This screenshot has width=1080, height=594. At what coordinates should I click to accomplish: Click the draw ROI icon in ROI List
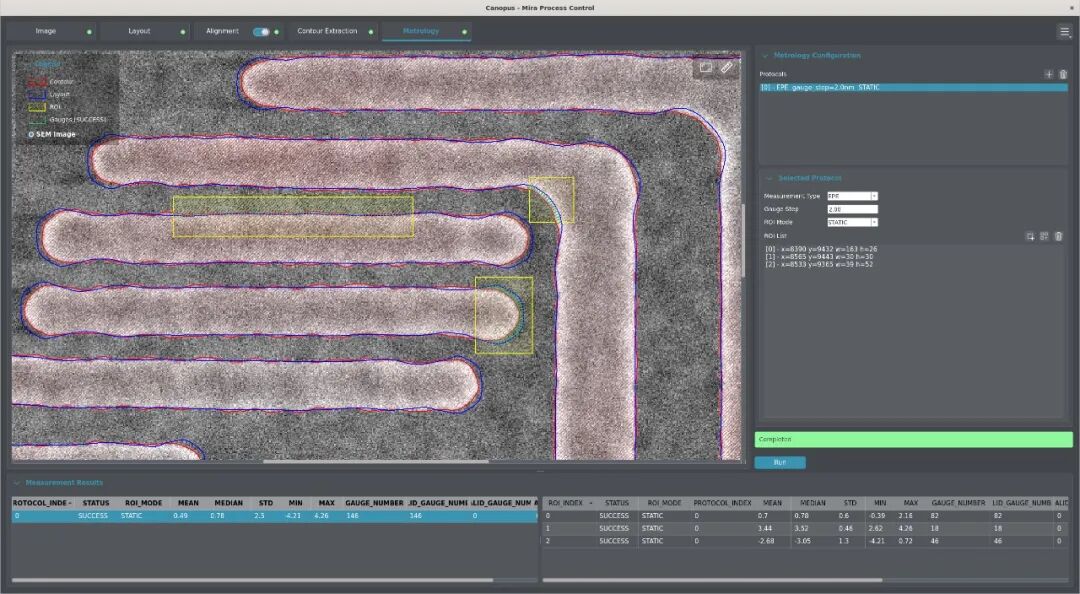(x=1030, y=236)
